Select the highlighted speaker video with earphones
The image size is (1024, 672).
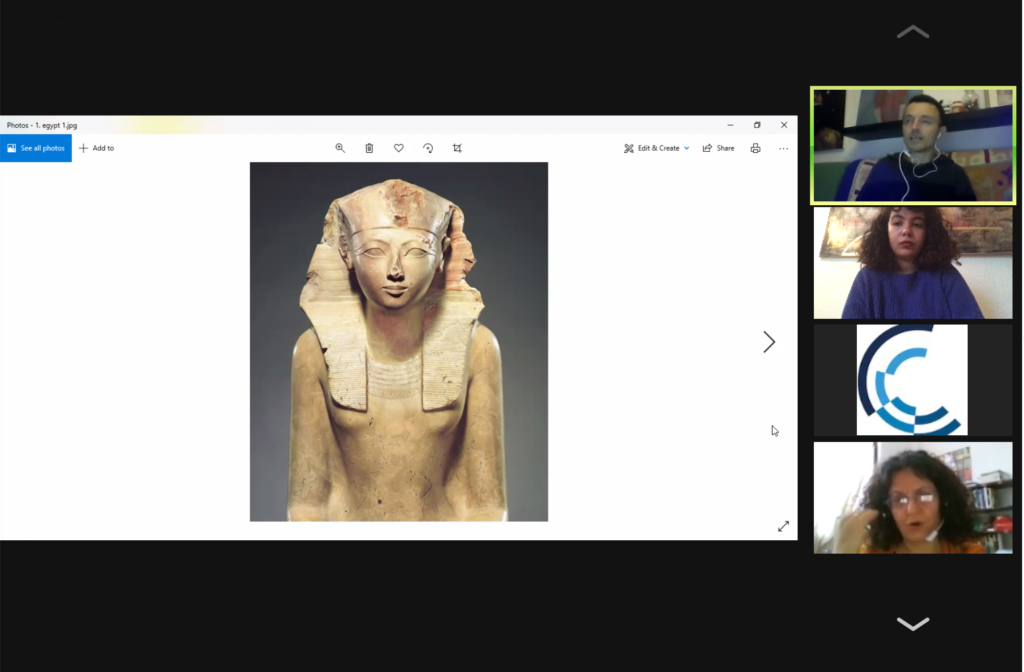(x=913, y=146)
